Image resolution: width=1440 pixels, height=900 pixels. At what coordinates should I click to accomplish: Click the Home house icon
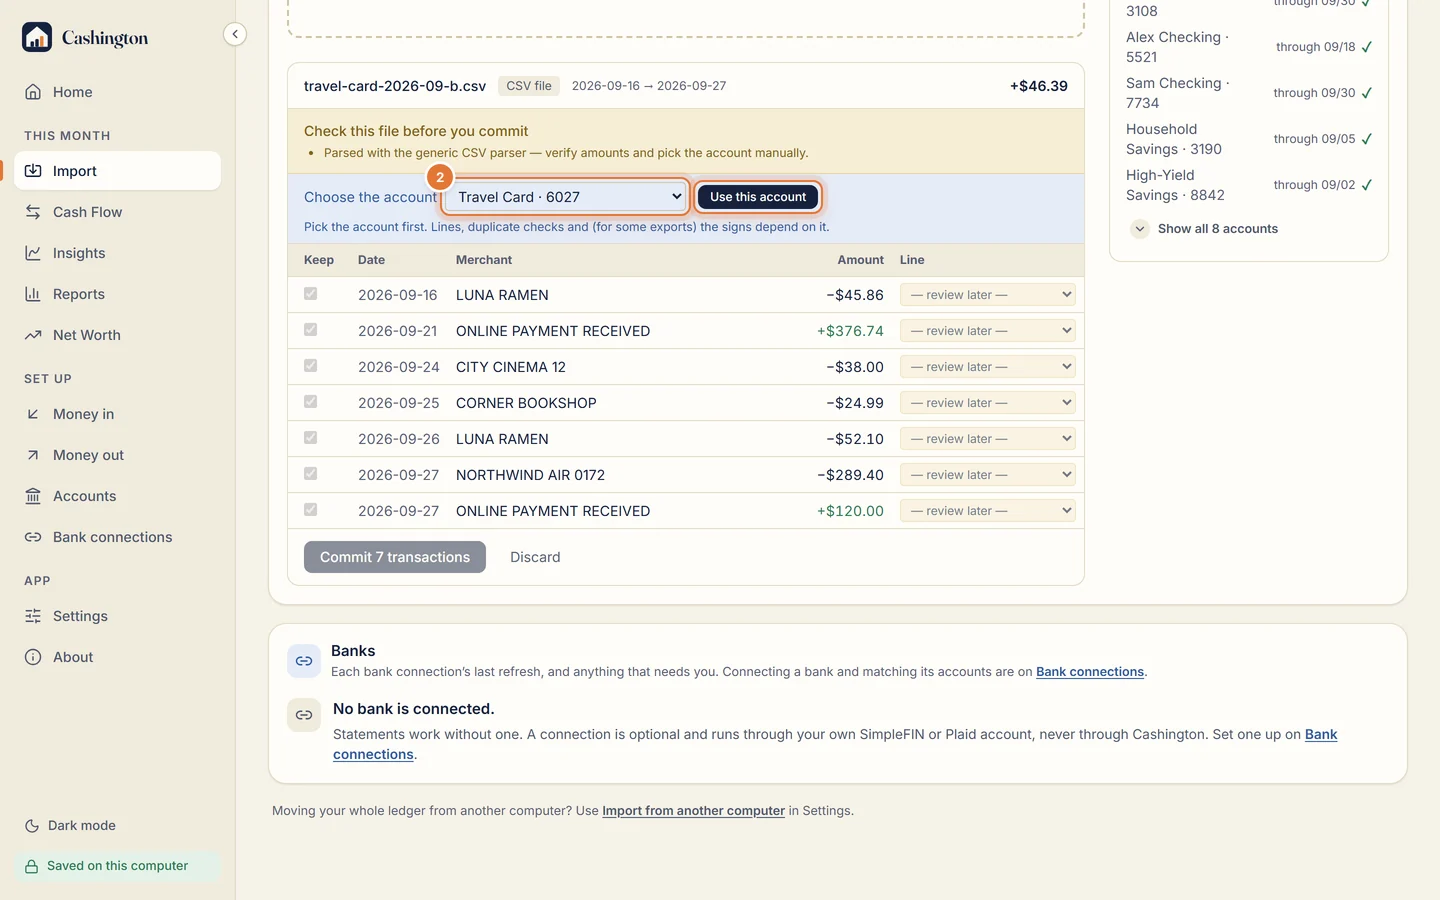(33, 92)
